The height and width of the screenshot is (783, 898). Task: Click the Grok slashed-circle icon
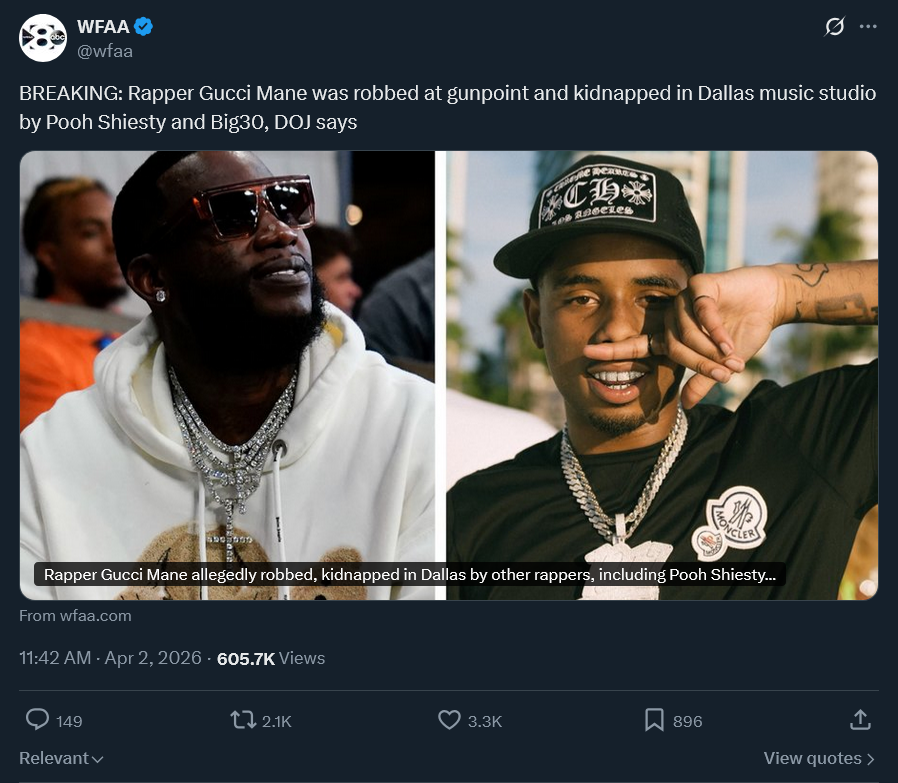(834, 26)
